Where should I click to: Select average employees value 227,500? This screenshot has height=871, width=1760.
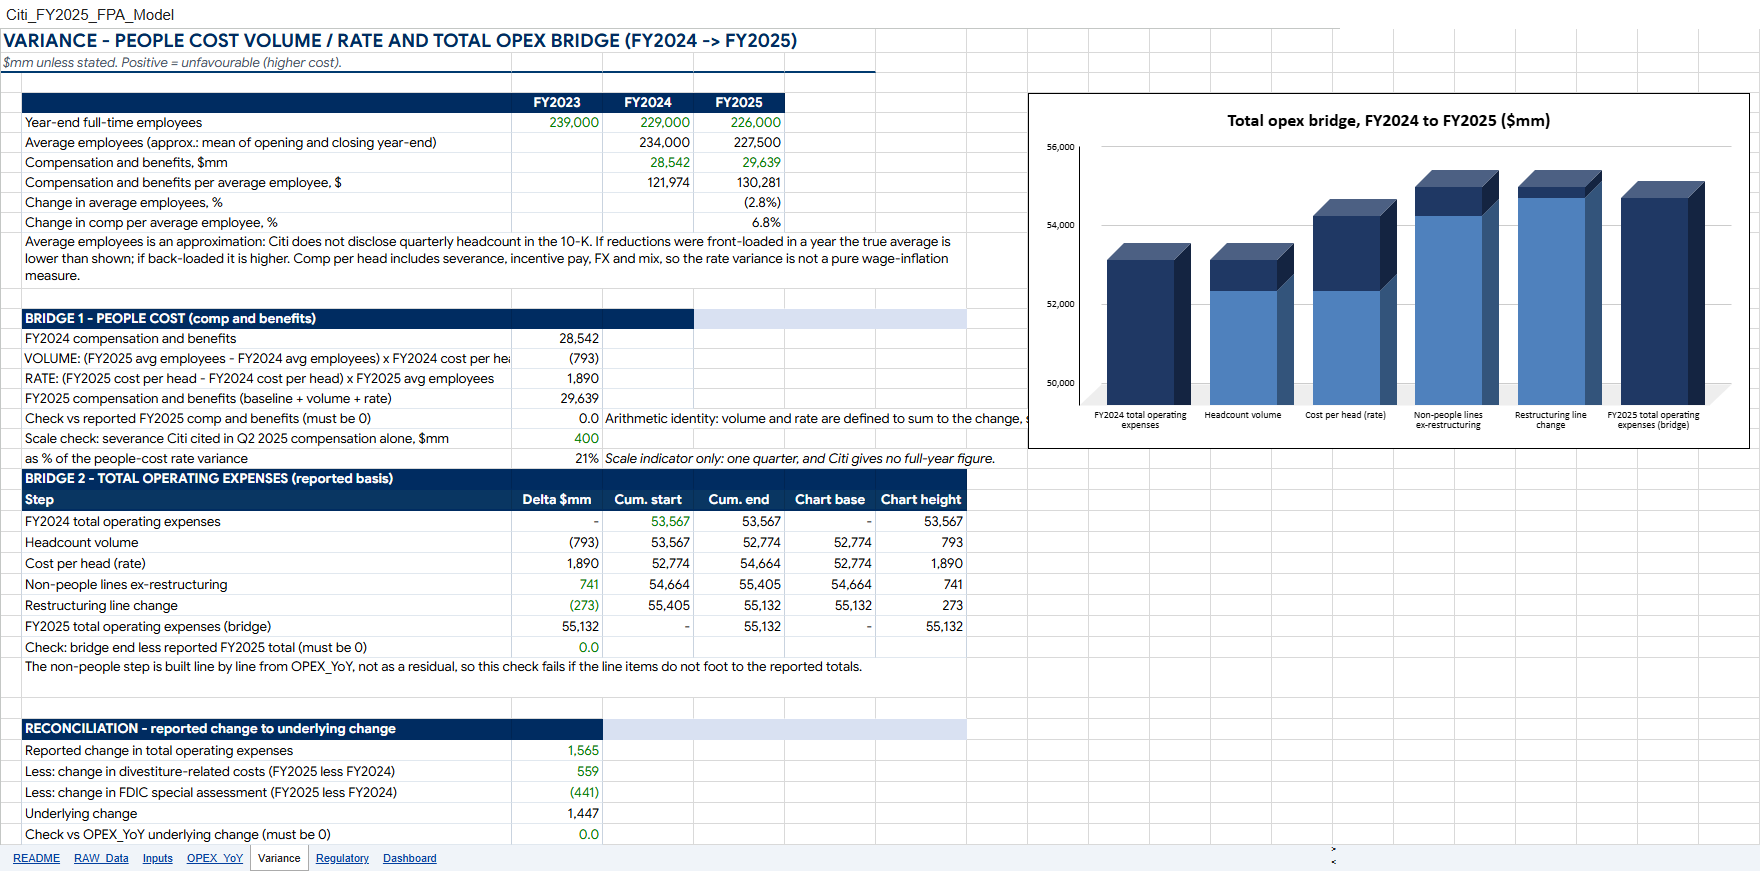757,142
